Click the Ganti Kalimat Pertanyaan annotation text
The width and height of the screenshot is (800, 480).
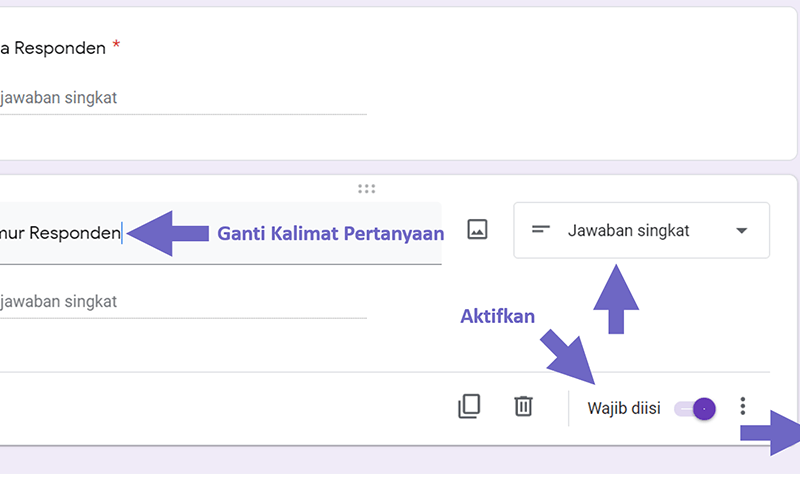(331, 233)
